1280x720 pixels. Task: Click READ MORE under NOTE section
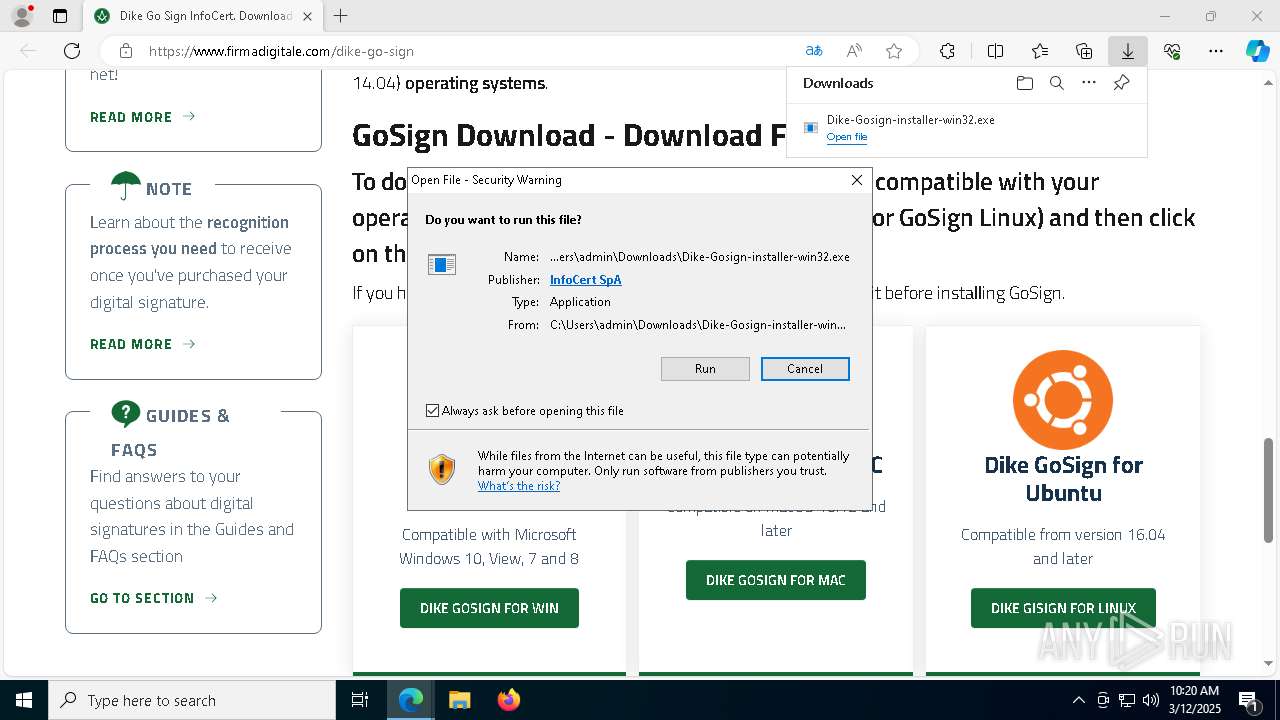pyautogui.click(x=142, y=344)
